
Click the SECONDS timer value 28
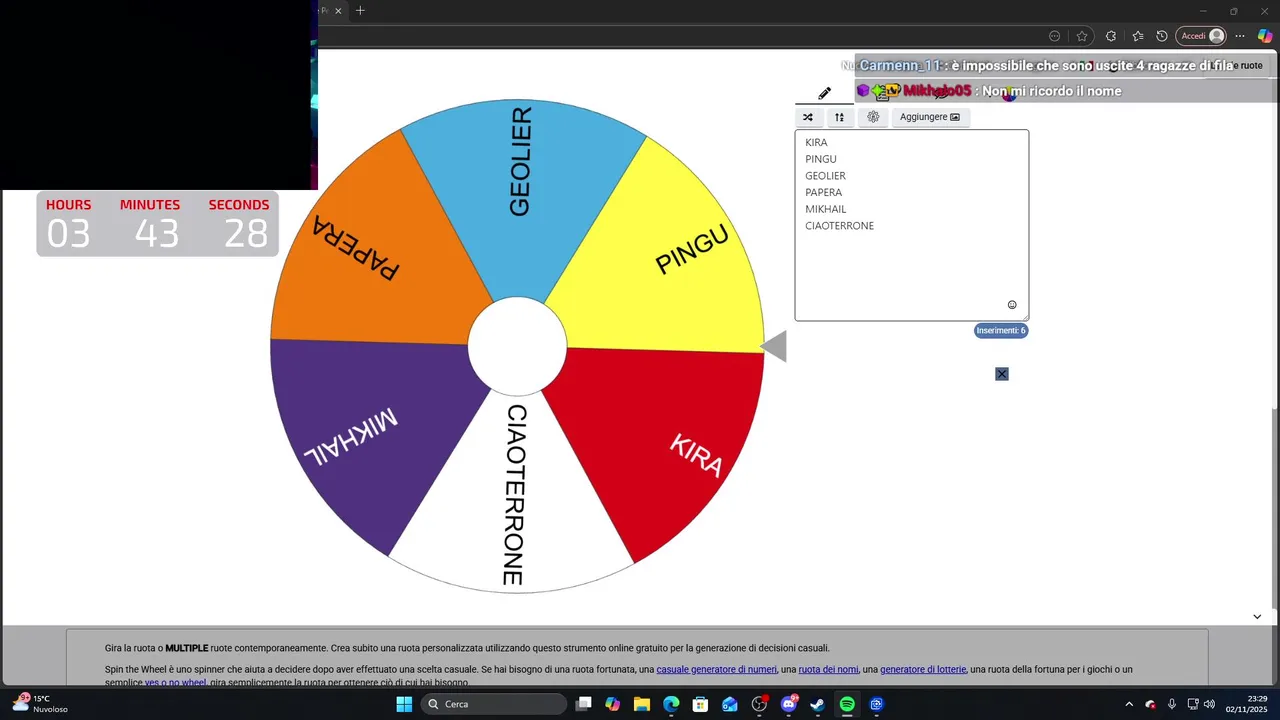click(246, 234)
